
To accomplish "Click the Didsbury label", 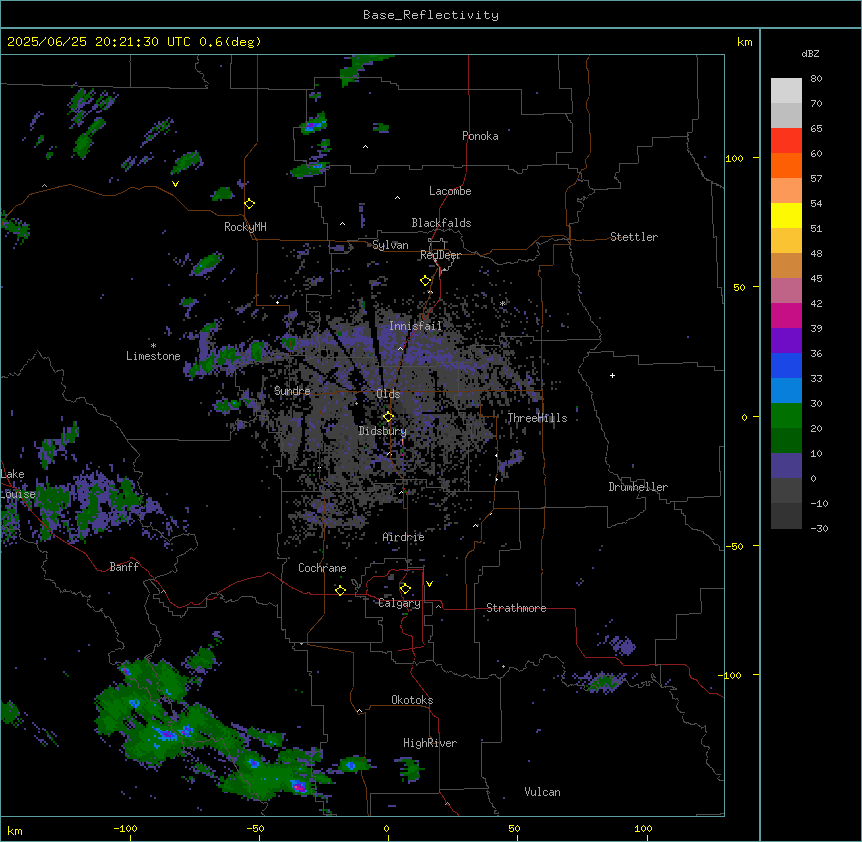I will point(383,431).
